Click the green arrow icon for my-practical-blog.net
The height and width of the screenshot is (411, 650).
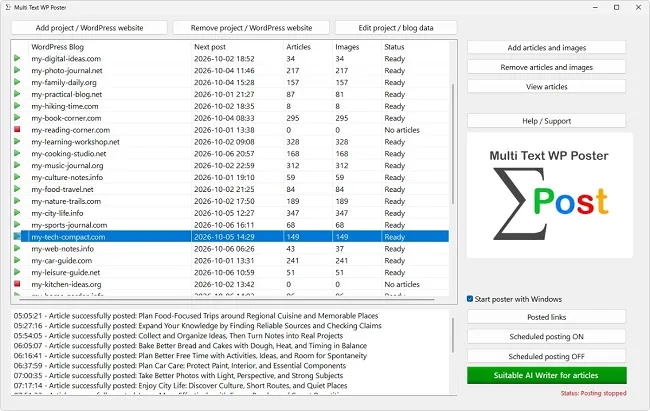coord(17,94)
